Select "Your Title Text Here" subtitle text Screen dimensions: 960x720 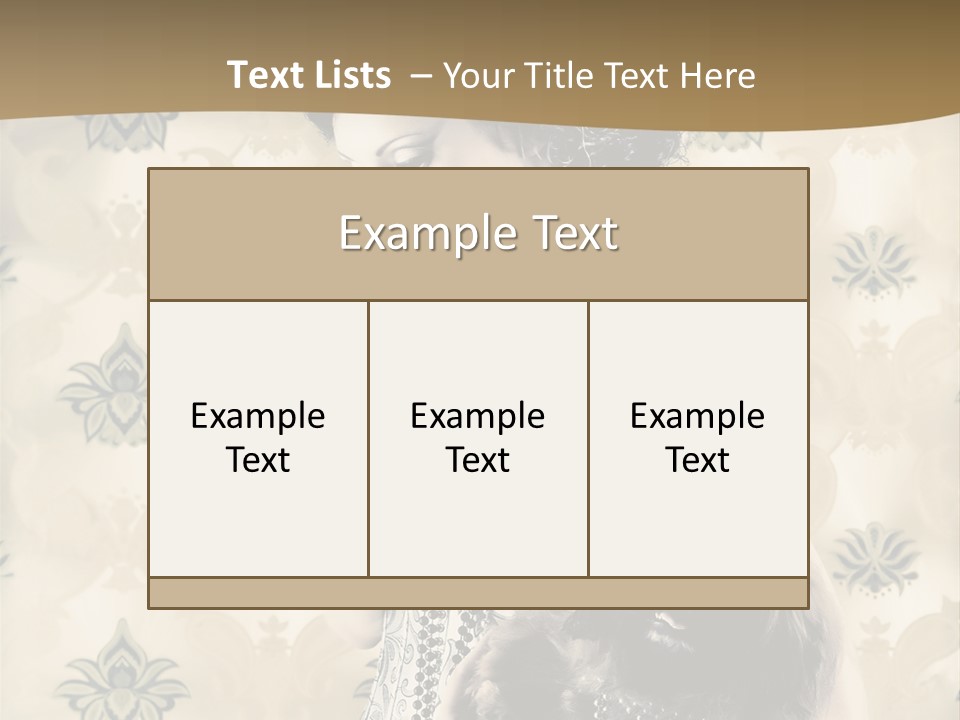pyautogui.click(x=598, y=76)
